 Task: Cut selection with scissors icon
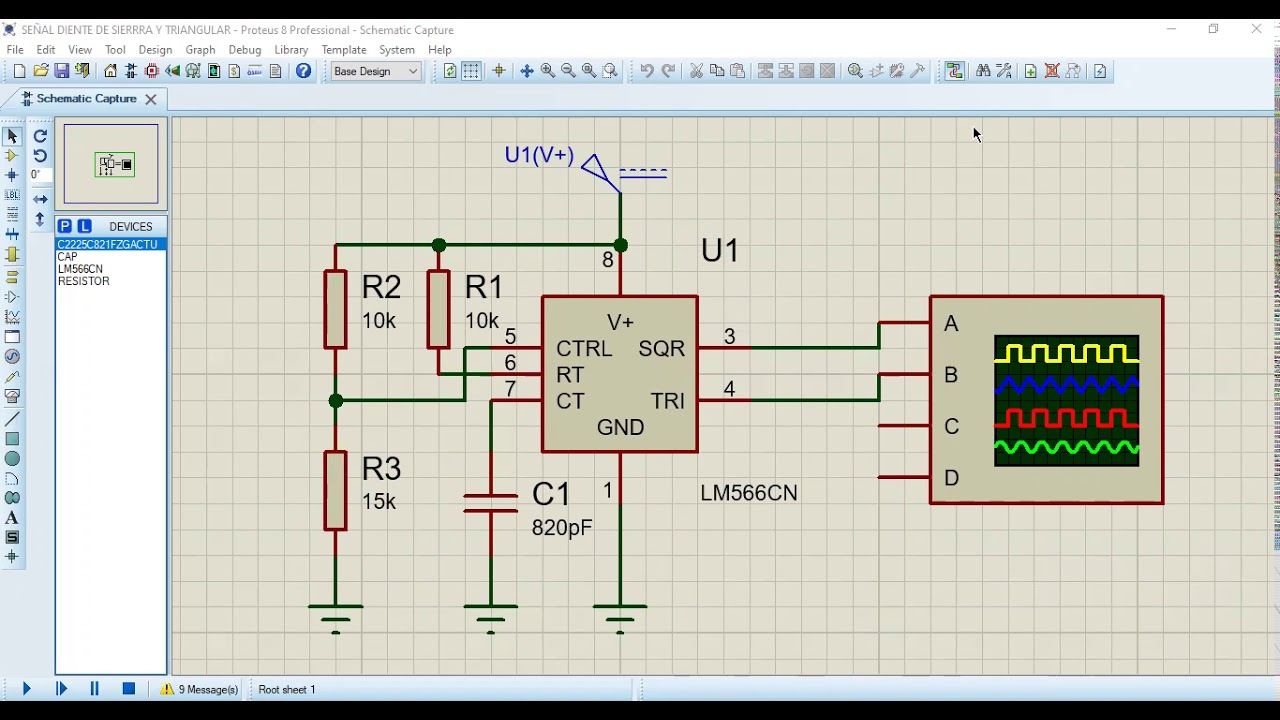click(x=696, y=71)
